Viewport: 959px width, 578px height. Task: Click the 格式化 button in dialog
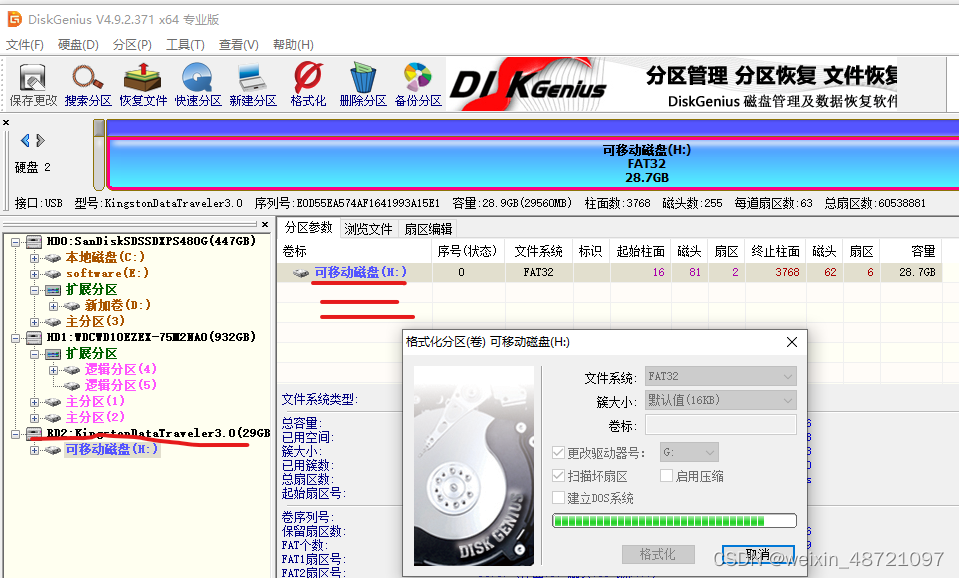click(x=658, y=554)
